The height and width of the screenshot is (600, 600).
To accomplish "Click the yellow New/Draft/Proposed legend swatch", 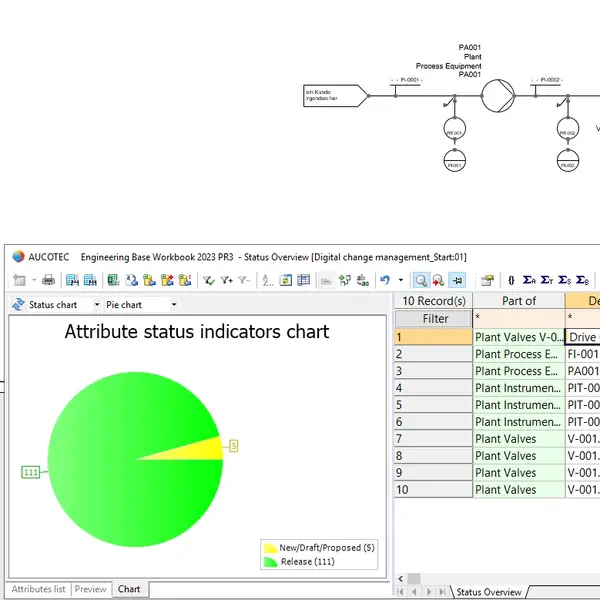I will (x=269, y=548).
